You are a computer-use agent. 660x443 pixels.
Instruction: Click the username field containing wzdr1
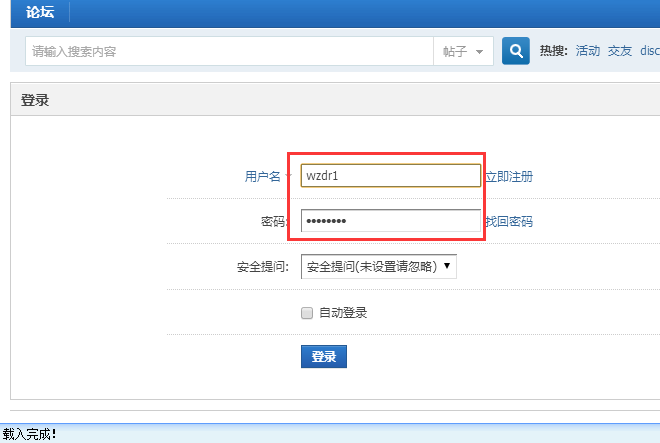click(390, 176)
